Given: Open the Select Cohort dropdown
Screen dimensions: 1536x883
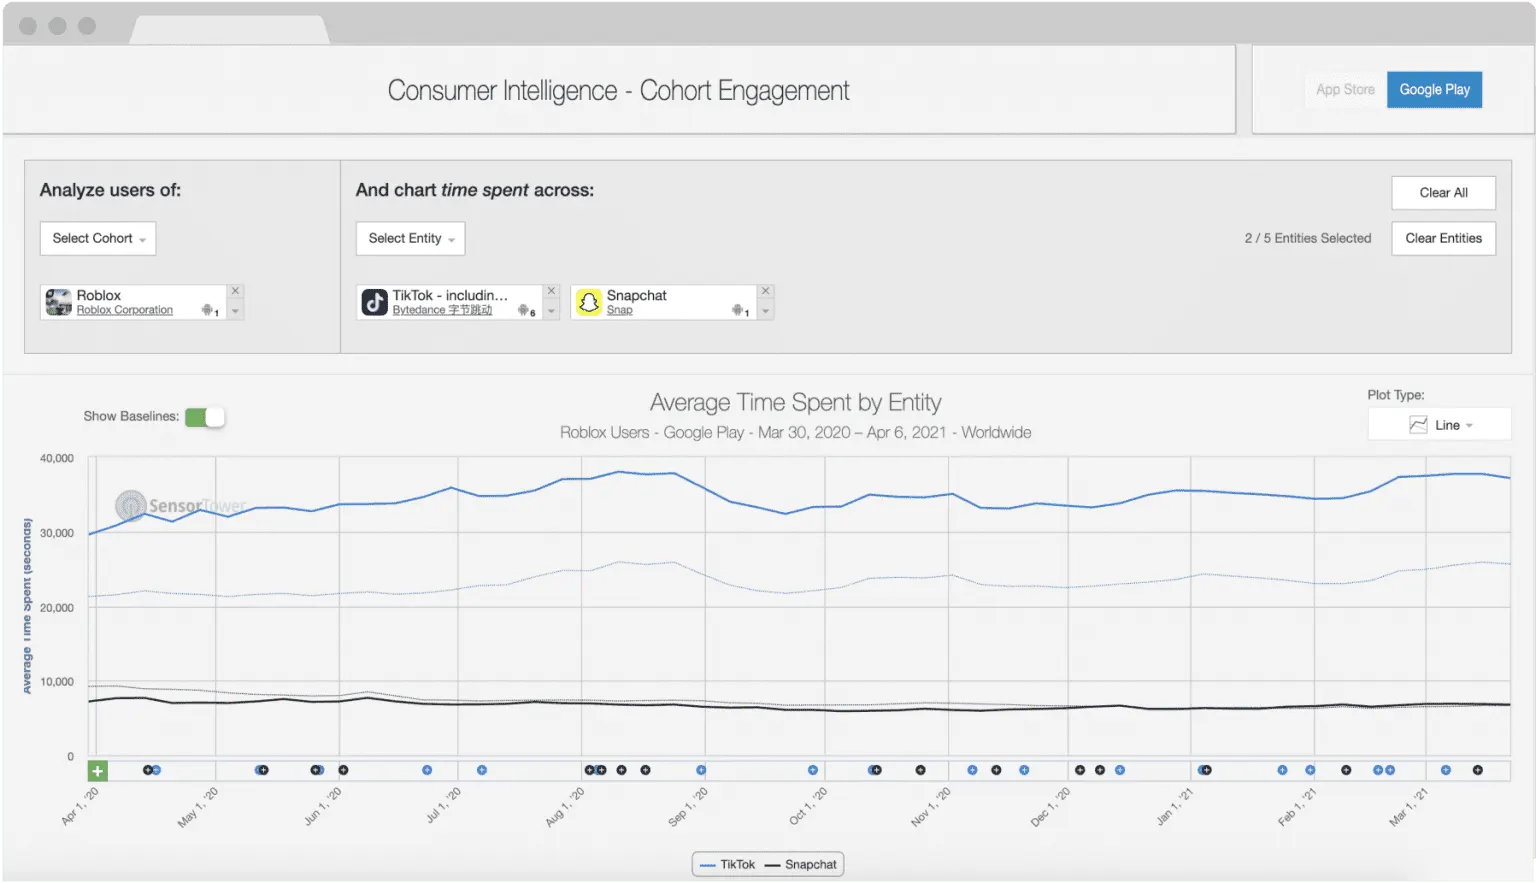Looking at the screenshot, I should pos(98,238).
